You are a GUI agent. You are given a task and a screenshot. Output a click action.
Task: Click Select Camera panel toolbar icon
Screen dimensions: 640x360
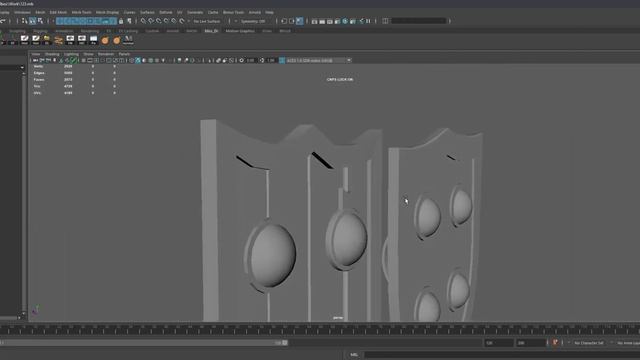[x=35, y=60]
